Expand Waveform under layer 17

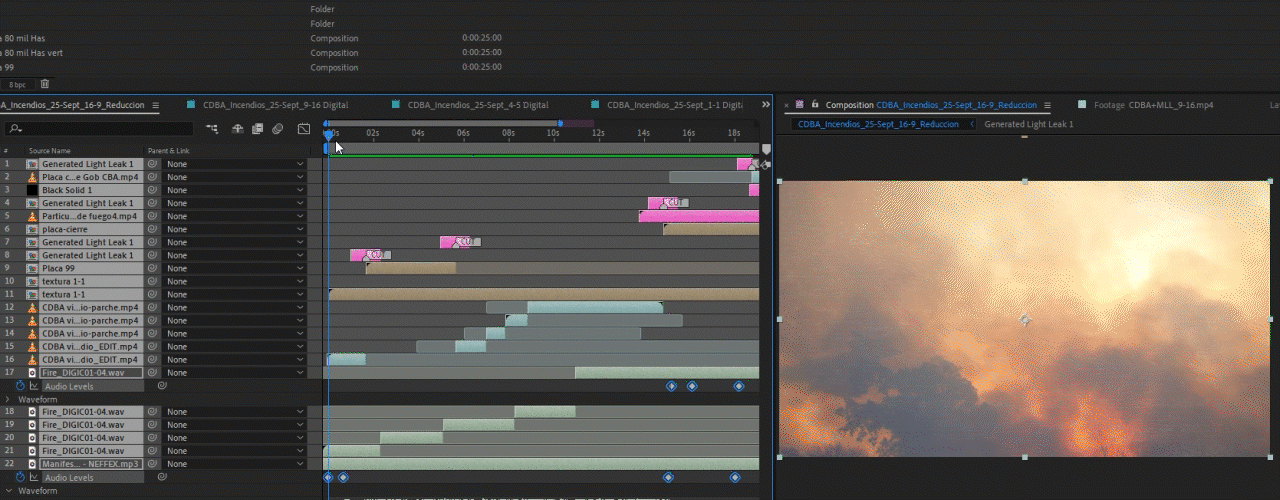(x=9, y=399)
